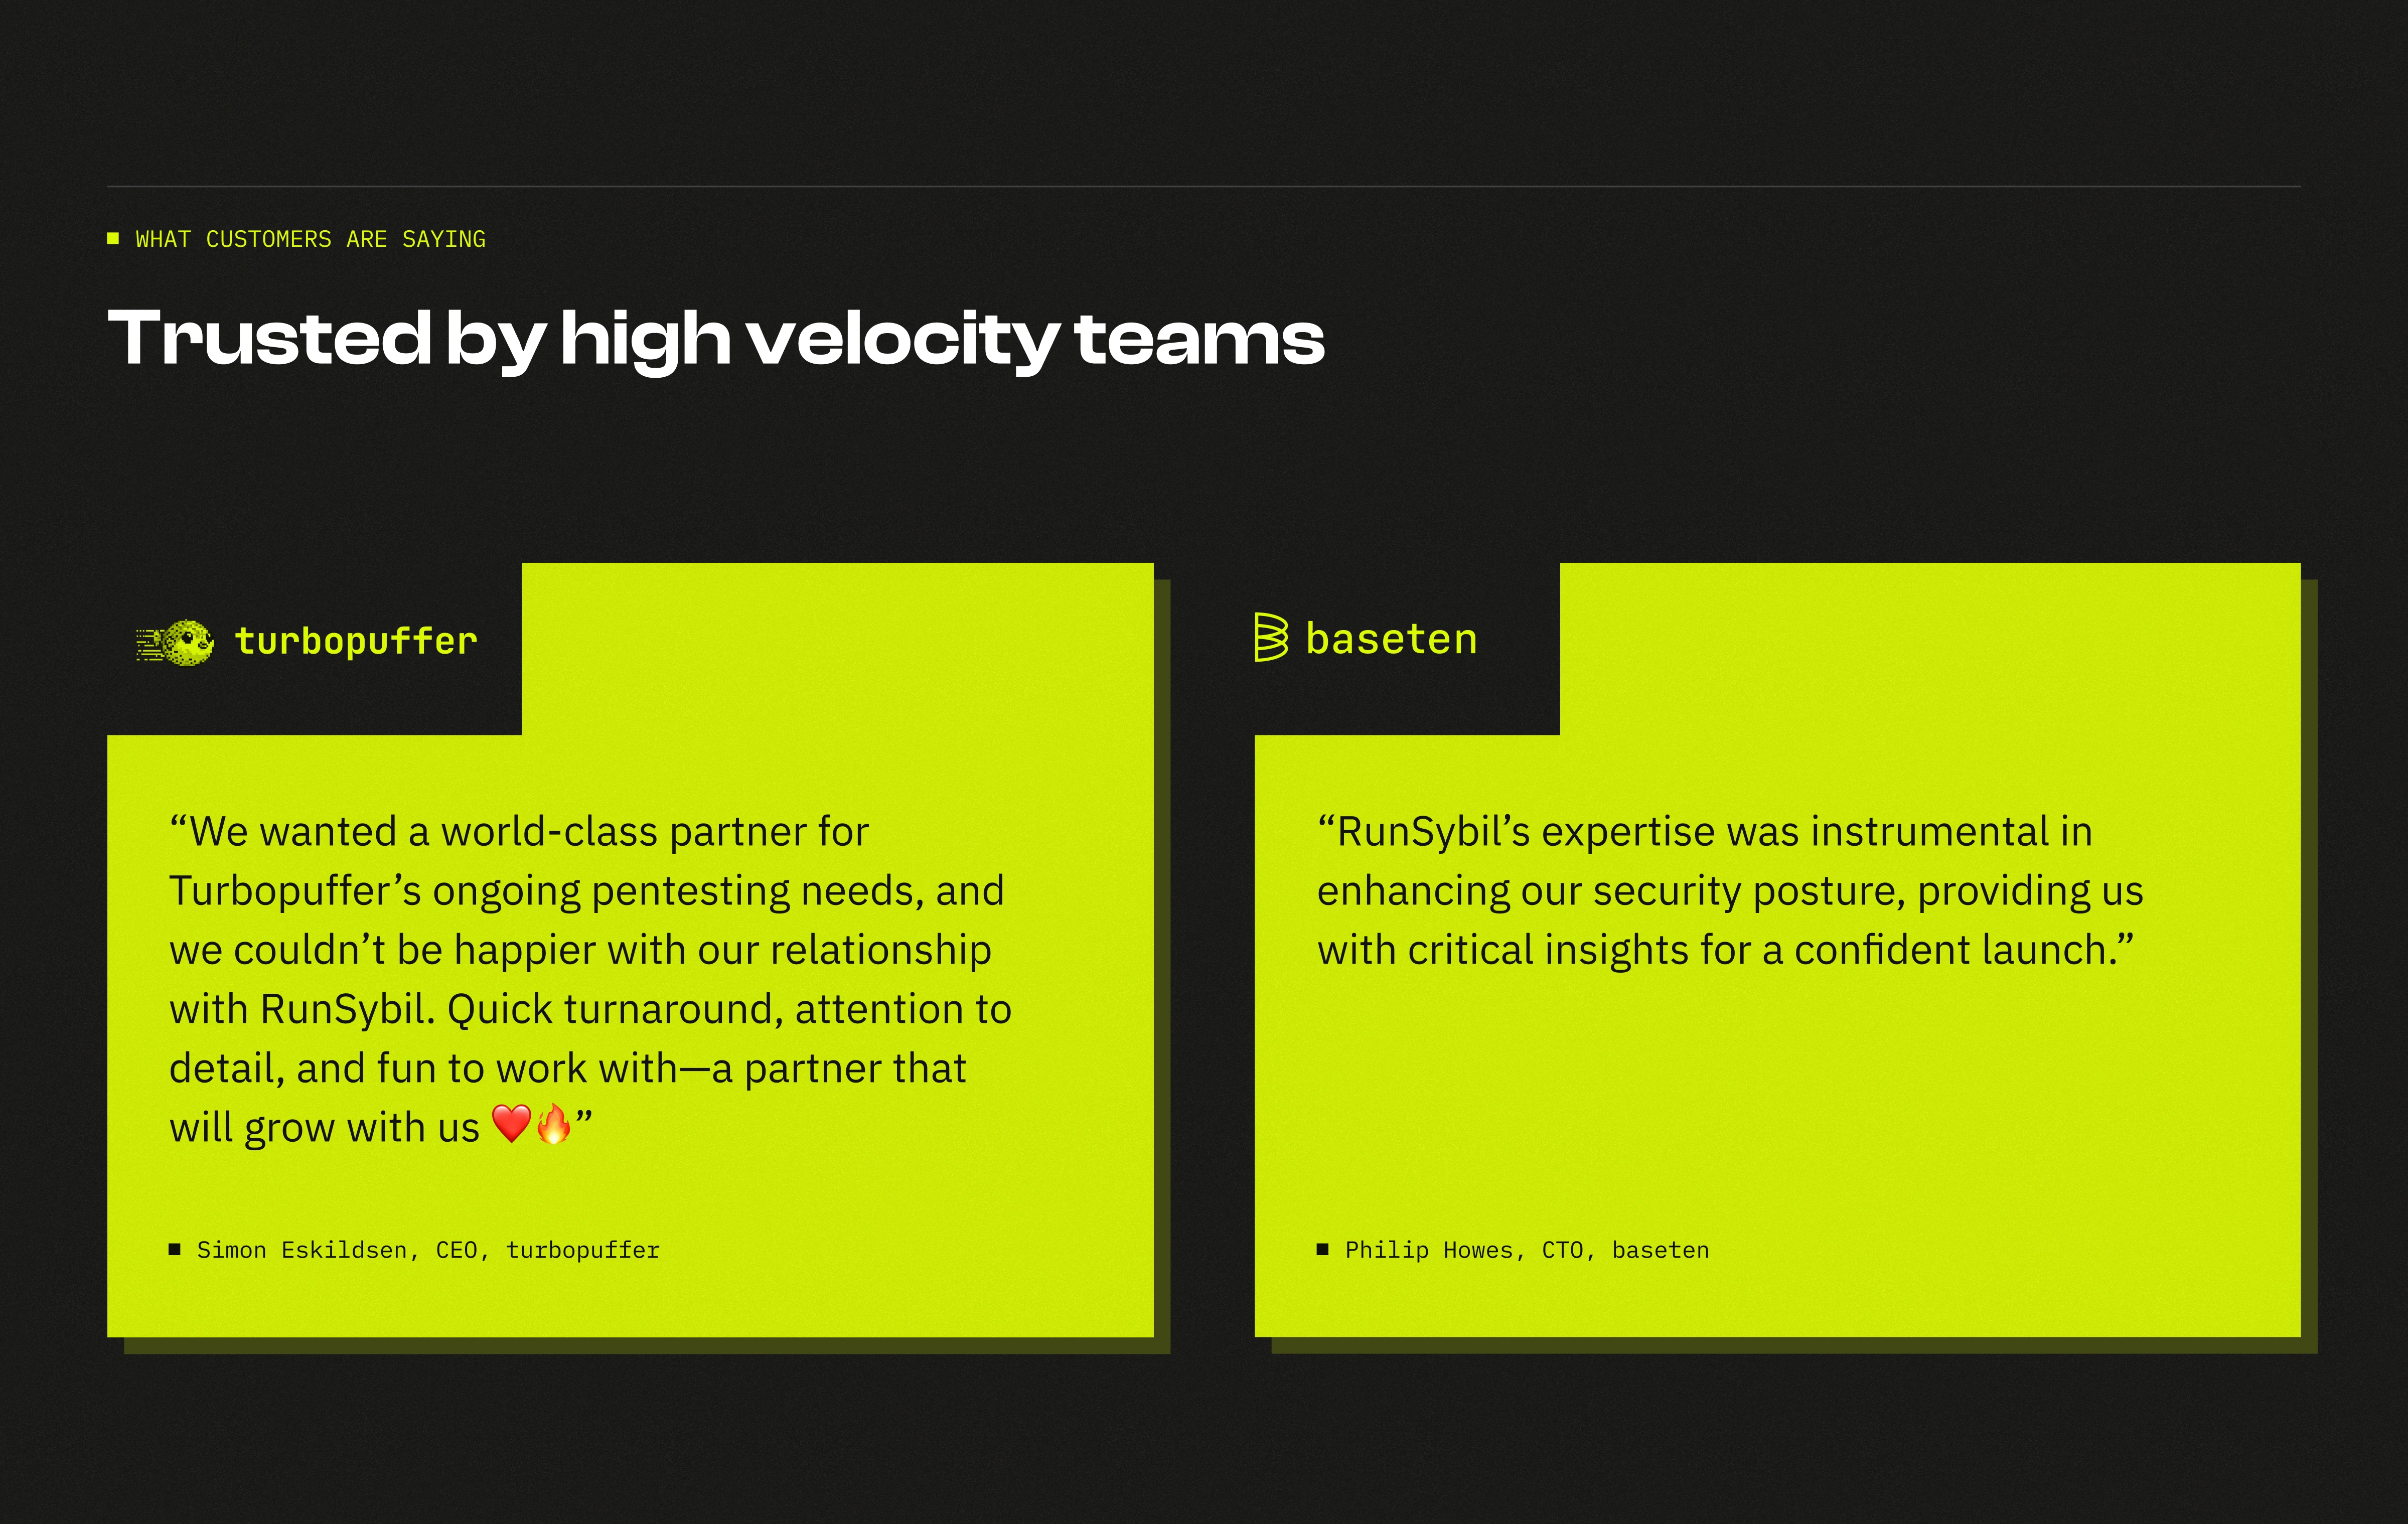Select "Simon Eskildsen, CEO, turbopuffer" attribution
2408x1524 pixels.
[428, 1250]
